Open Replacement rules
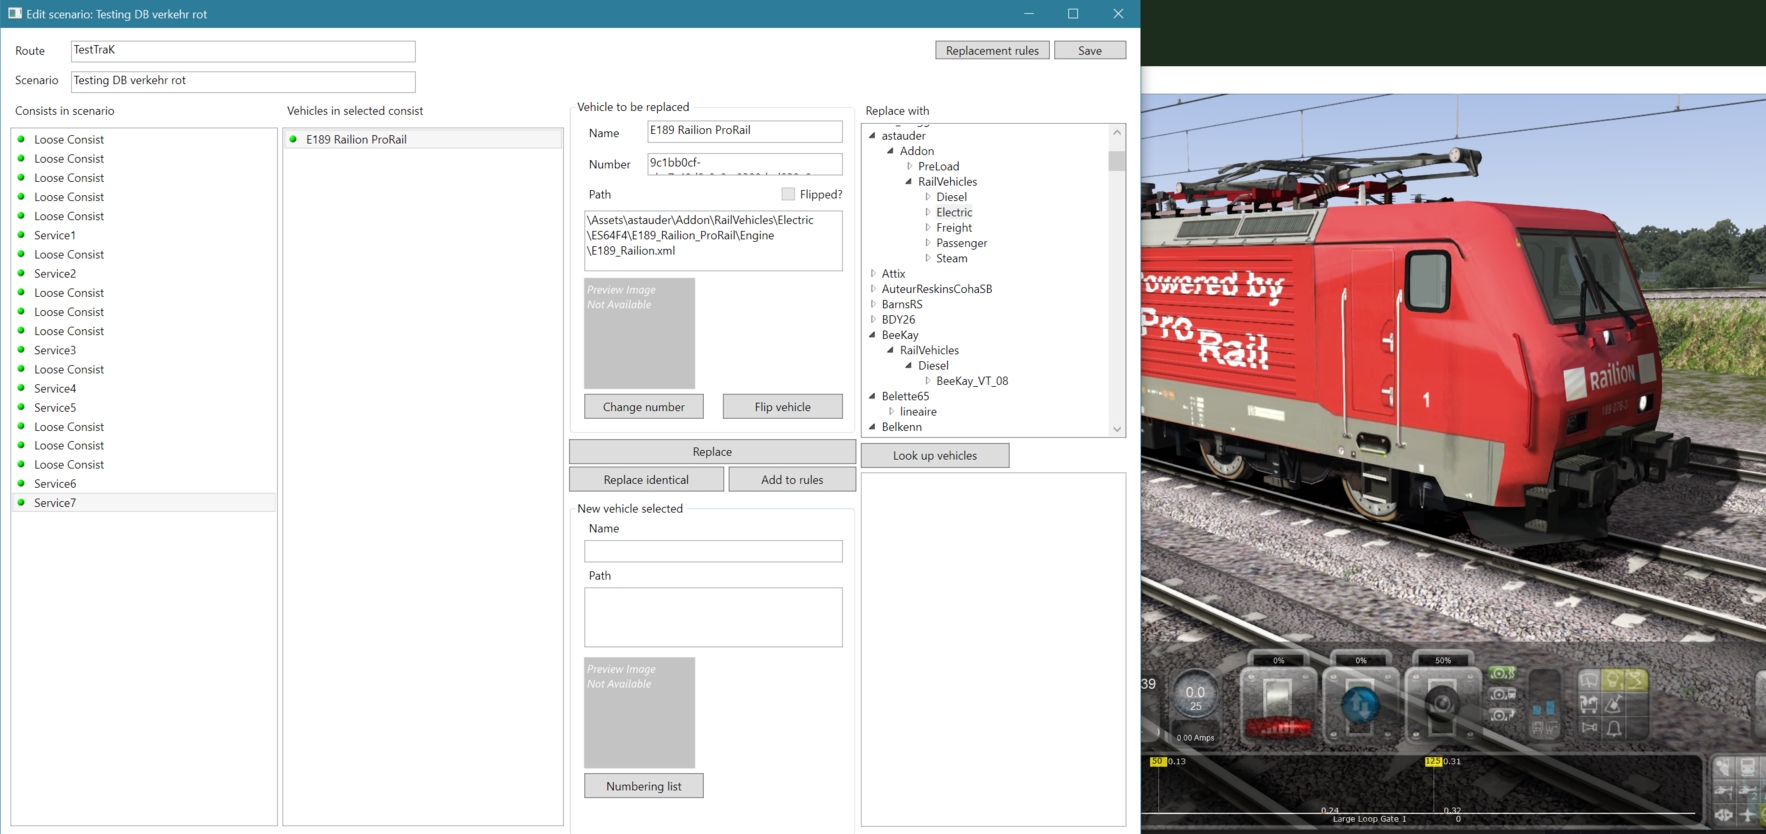 click(992, 50)
